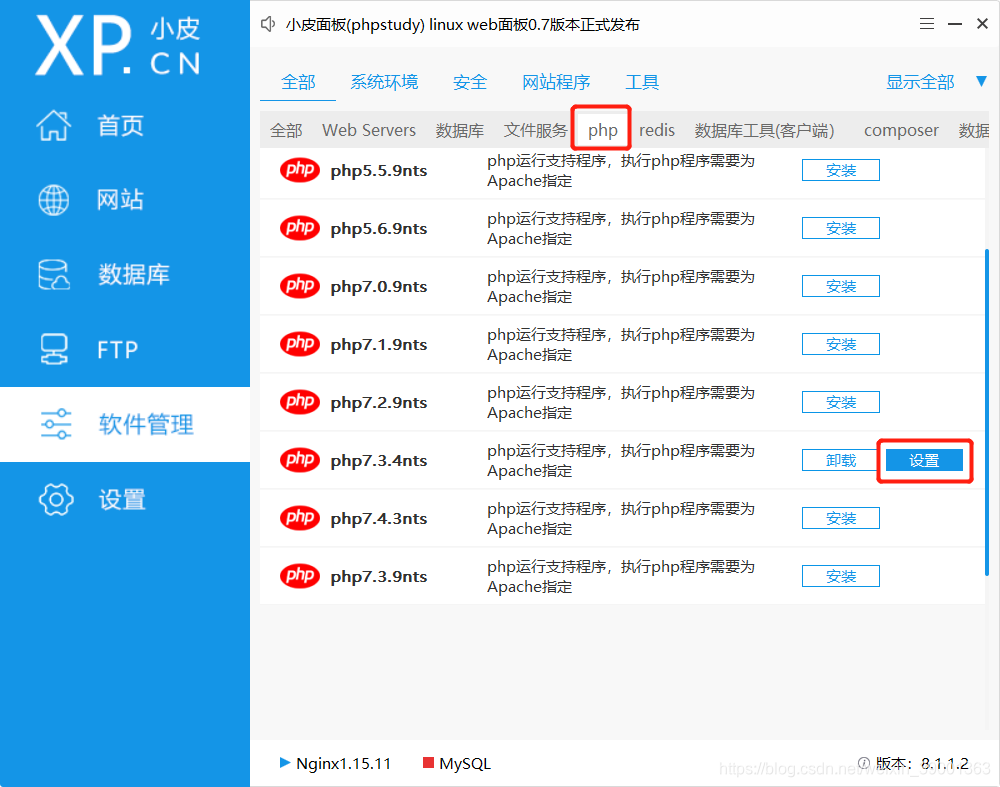
Task: Install php7.2.9nts with 安装 button
Action: (841, 402)
